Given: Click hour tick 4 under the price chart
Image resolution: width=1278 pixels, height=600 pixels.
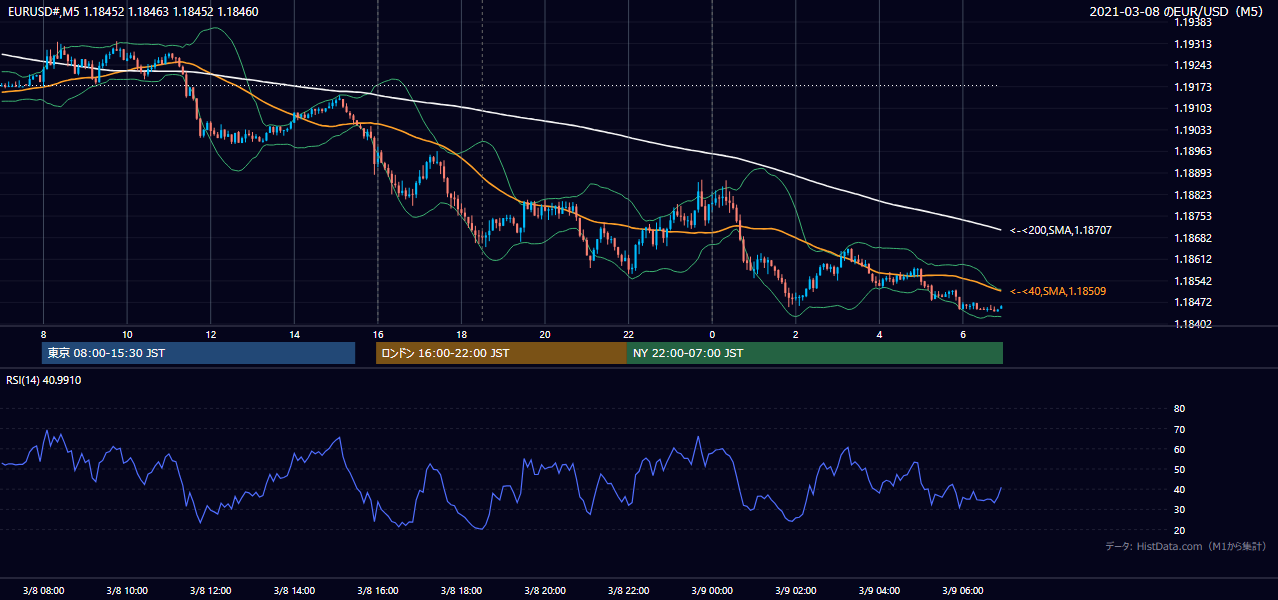Looking at the screenshot, I should (879, 334).
